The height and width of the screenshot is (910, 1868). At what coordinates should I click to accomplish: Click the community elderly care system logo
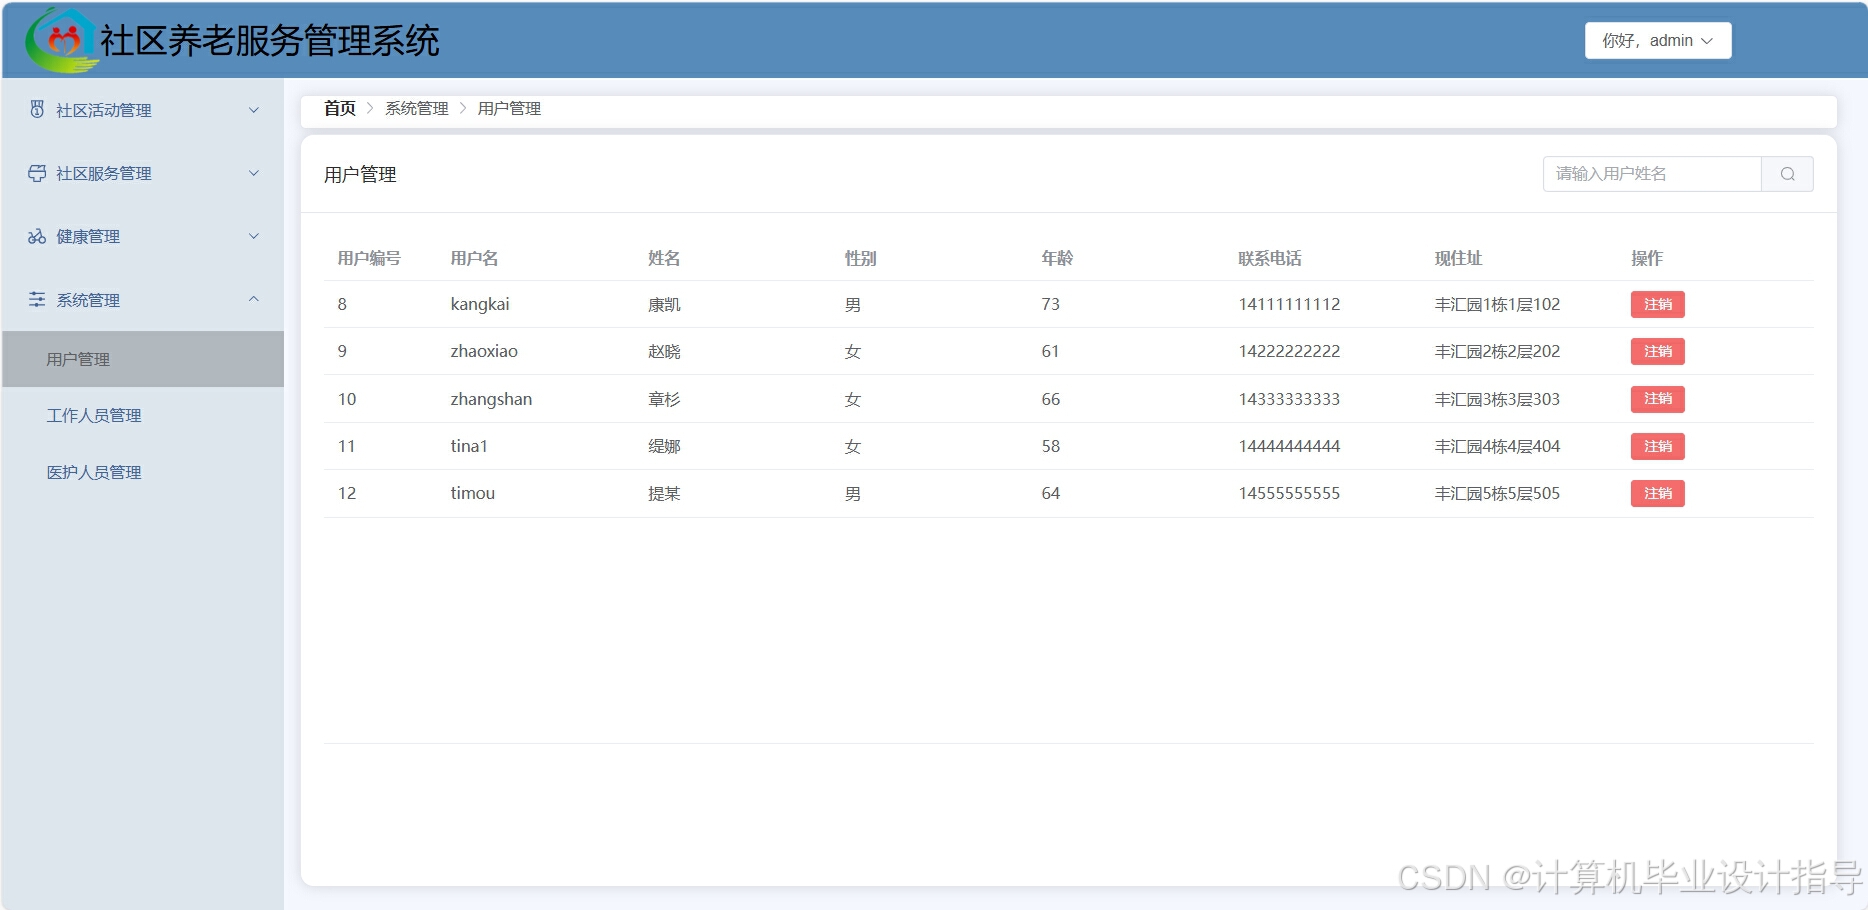tap(62, 40)
